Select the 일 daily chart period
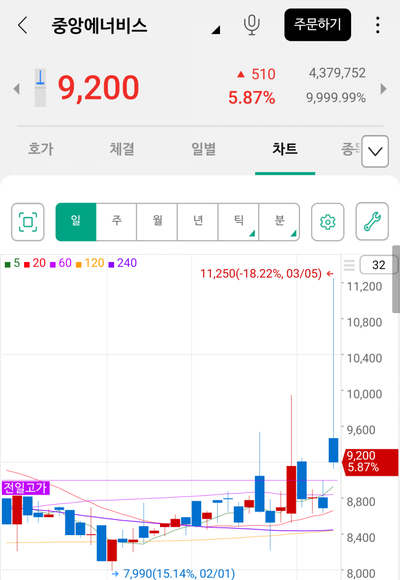The image size is (400, 580). point(76,222)
